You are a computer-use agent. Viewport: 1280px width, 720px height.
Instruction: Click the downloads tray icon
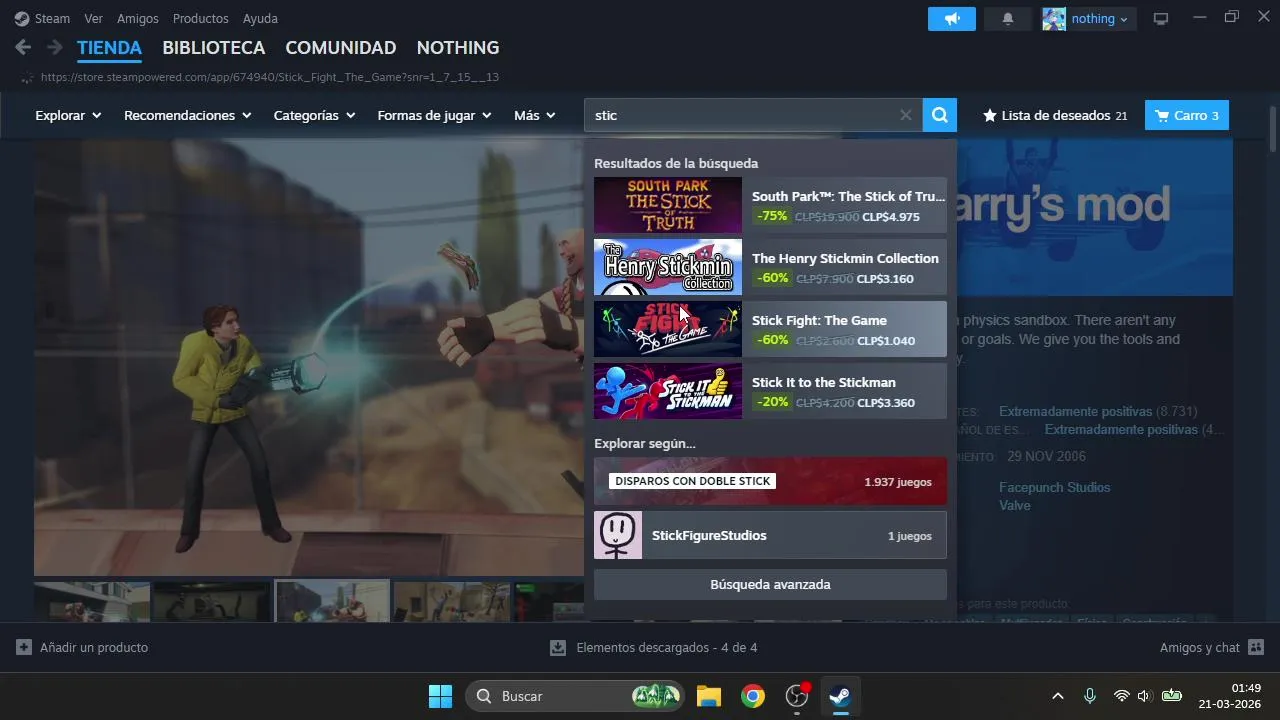tap(558, 647)
